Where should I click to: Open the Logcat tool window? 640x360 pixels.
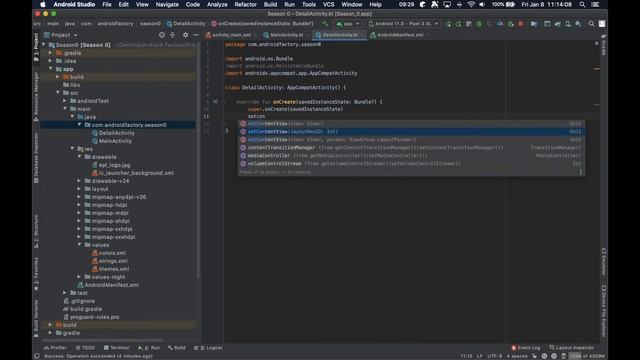pyautogui.click(x=209, y=348)
